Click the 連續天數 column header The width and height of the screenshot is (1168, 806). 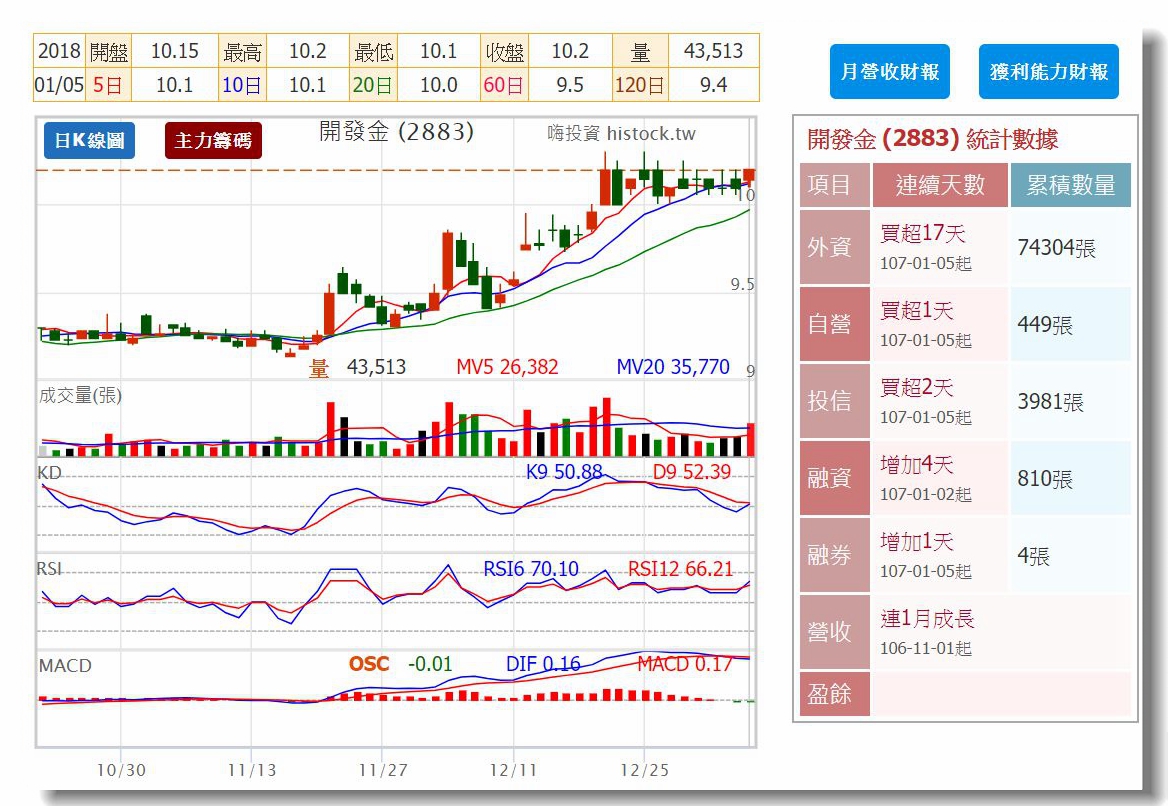940,185
